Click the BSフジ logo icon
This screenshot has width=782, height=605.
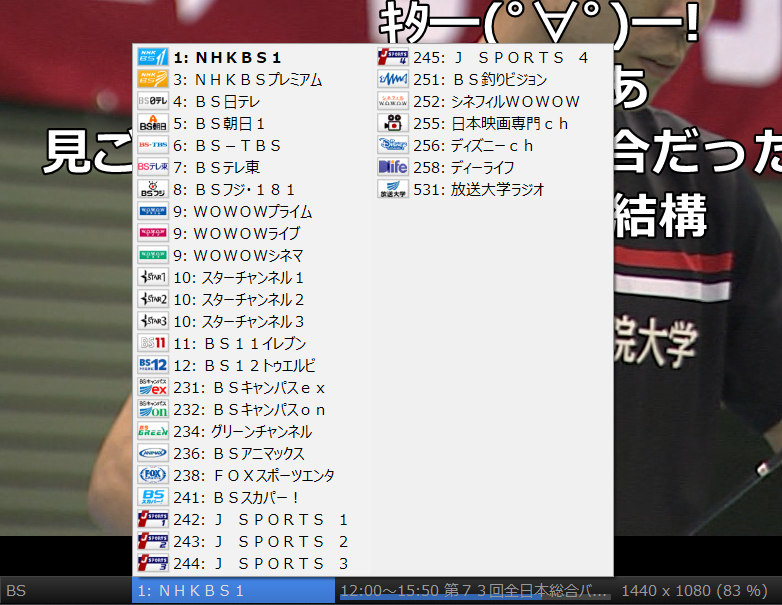153,189
